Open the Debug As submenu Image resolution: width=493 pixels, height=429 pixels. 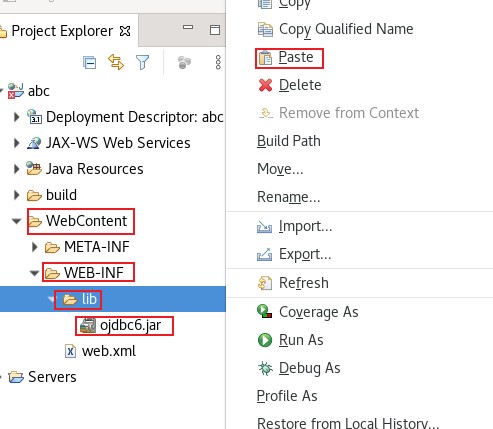tap(310, 368)
